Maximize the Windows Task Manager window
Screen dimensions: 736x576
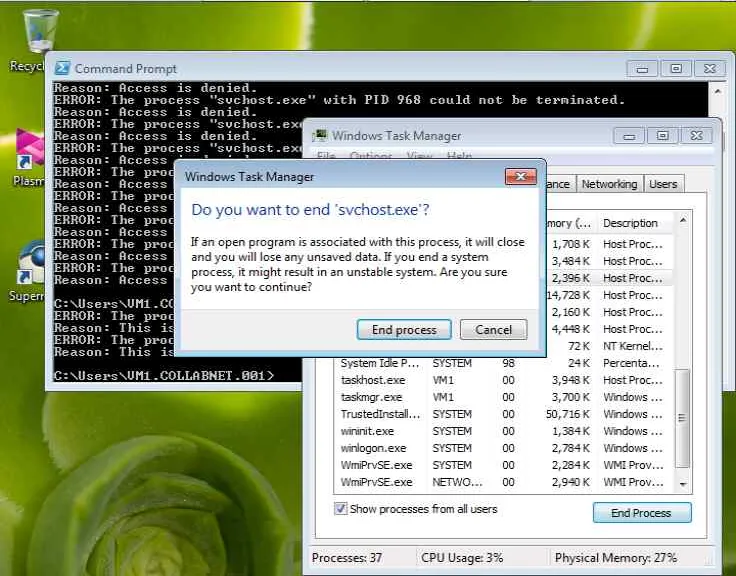click(662, 136)
